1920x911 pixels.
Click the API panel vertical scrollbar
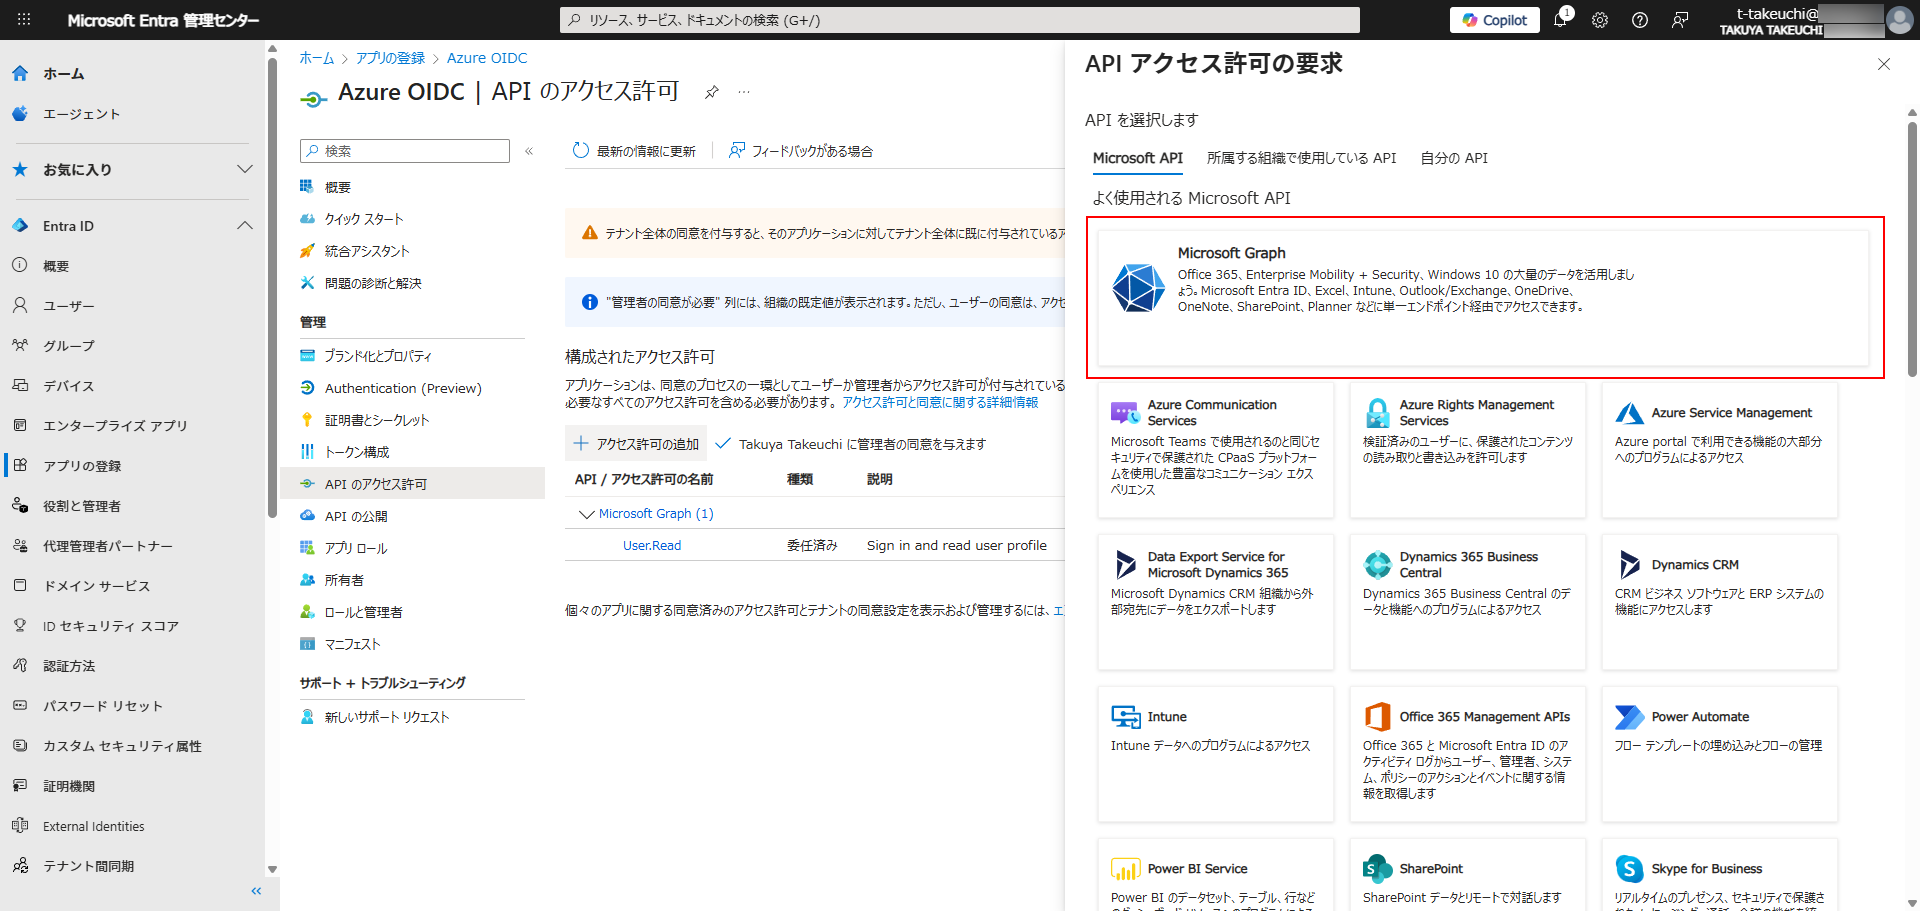point(1912,250)
